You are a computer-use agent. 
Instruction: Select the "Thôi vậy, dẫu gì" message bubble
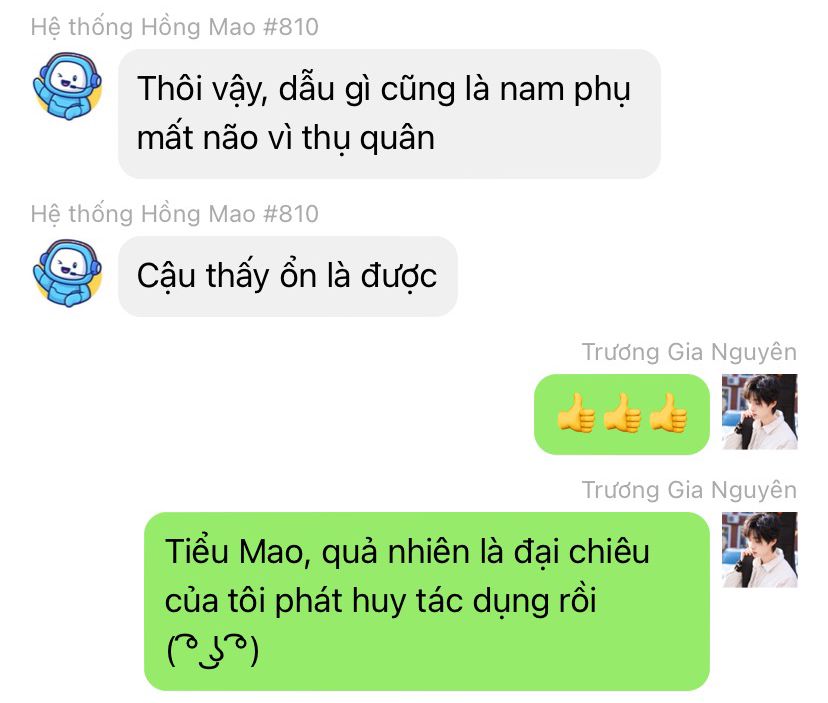(389, 114)
